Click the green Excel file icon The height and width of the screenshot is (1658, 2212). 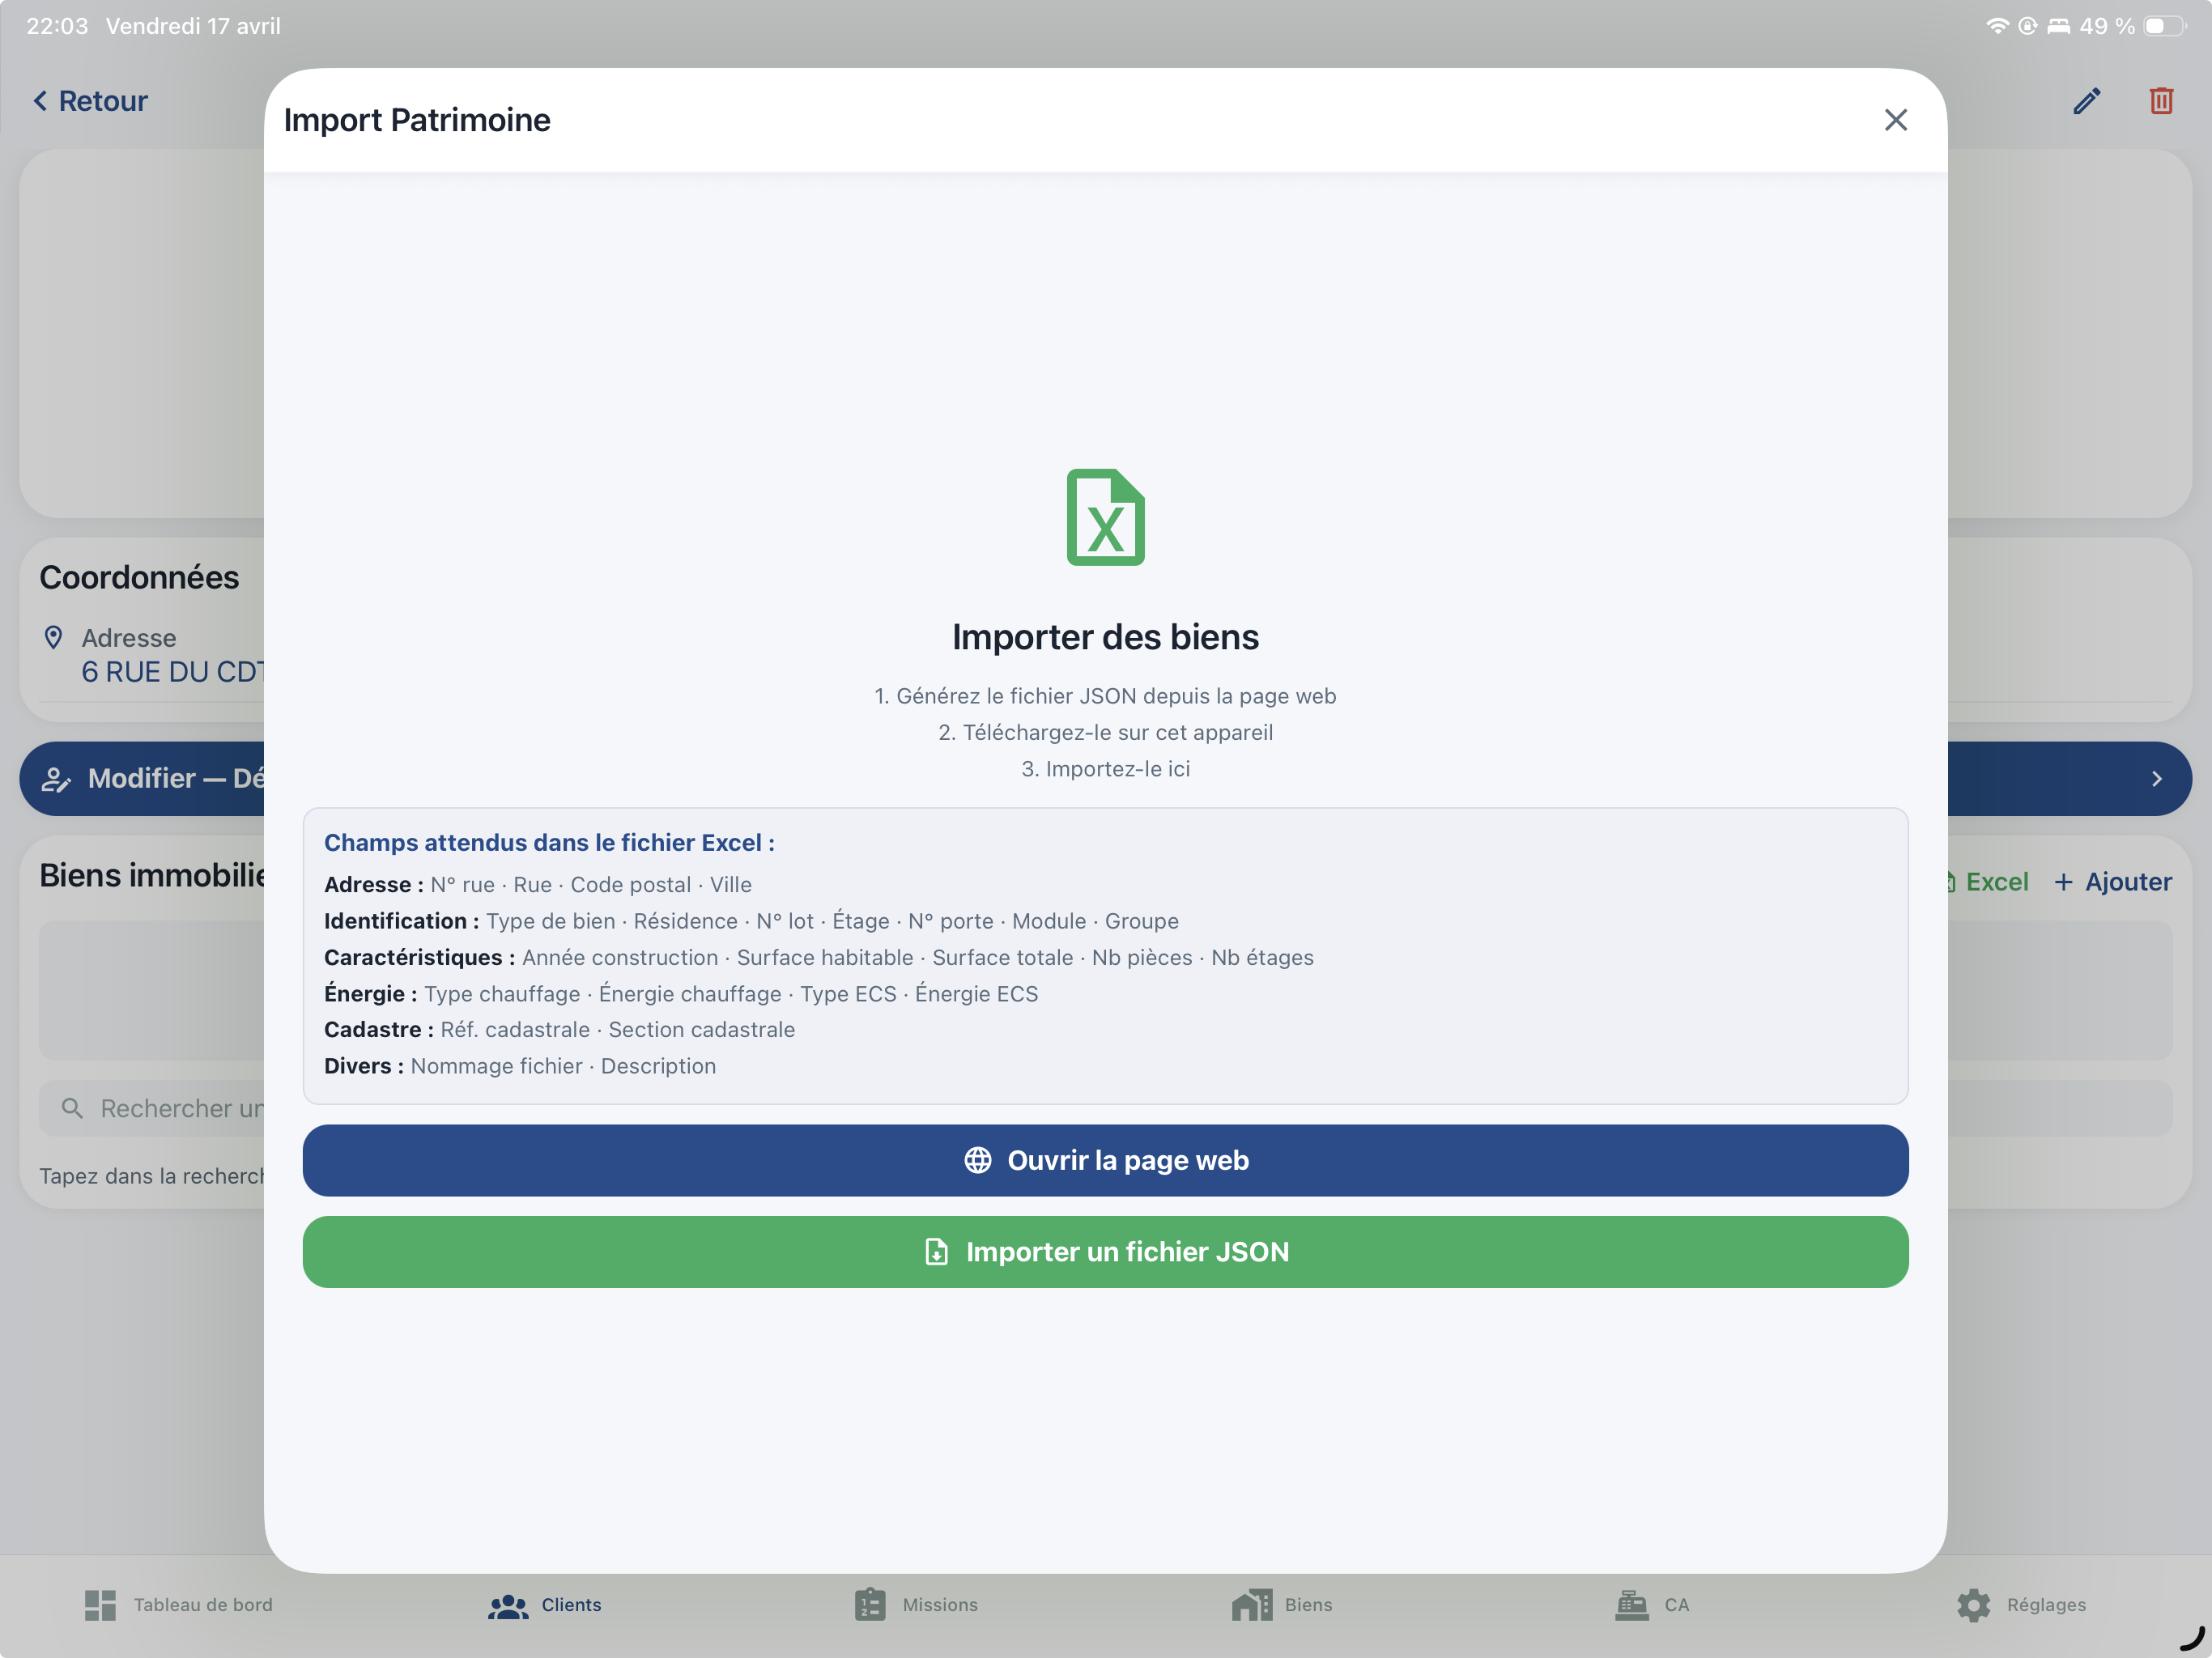click(x=1105, y=517)
